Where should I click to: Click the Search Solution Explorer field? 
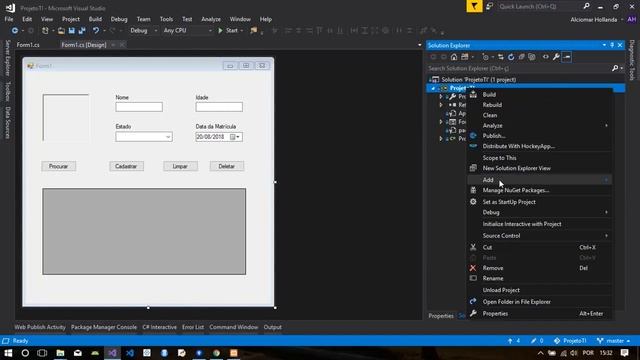tap(518, 68)
